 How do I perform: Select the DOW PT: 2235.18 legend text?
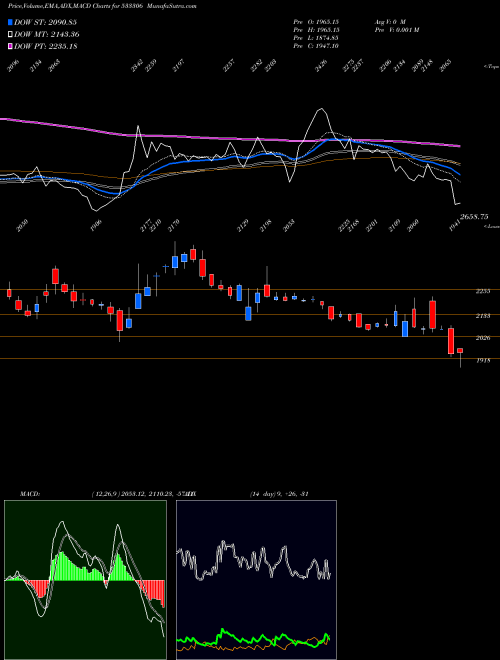(x=45, y=46)
